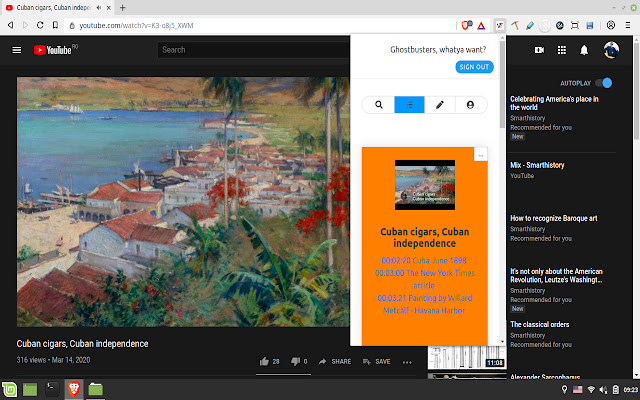640x400 pixels.
Task: Click the round white extension icon
Action: [544, 26]
